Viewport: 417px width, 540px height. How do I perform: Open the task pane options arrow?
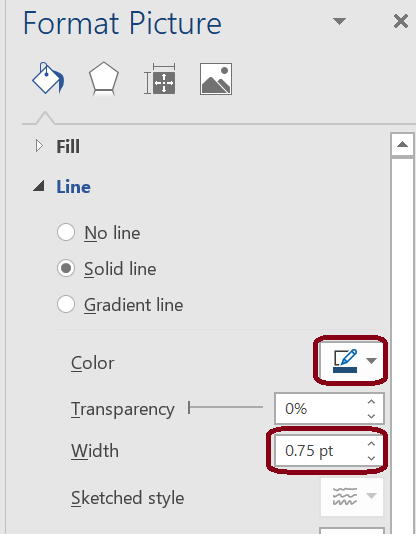click(x=340, y=21)
